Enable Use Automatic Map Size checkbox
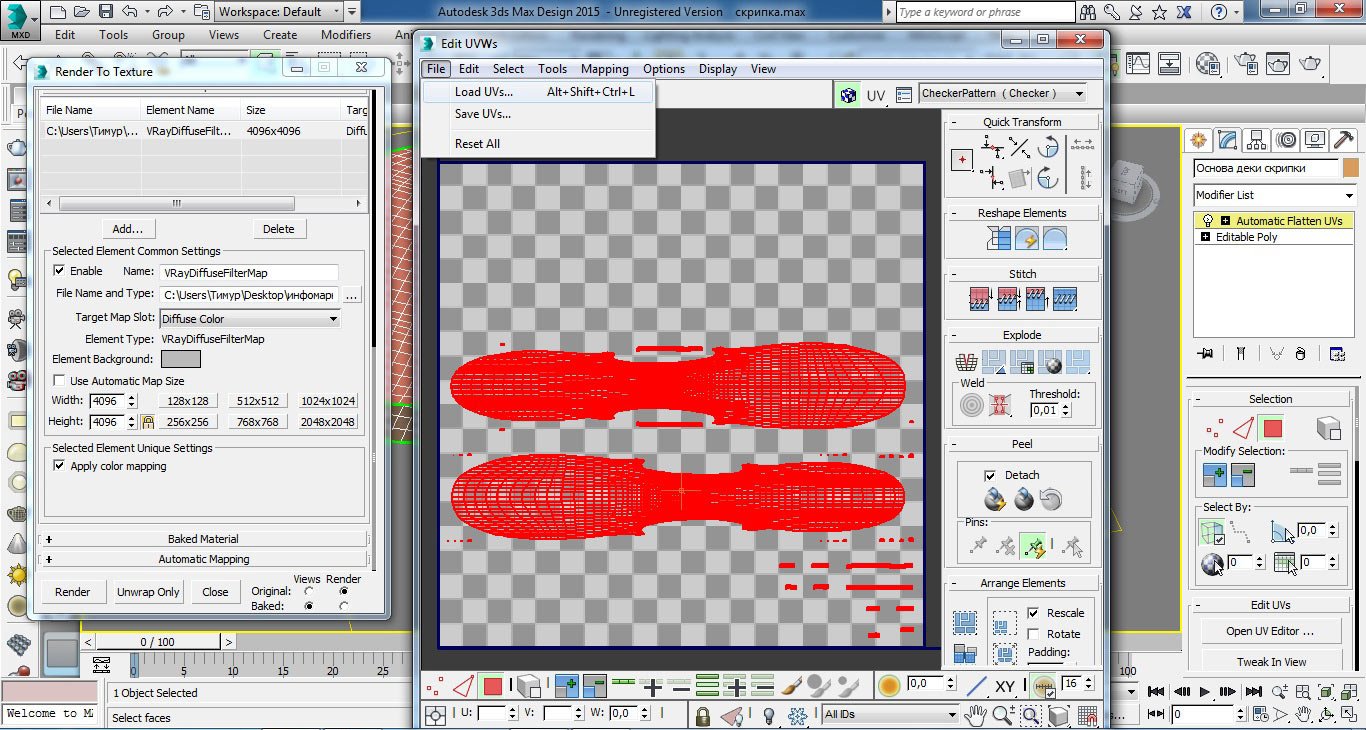The height and width of the screenshot is (730, 1366). tap(59, 381)
